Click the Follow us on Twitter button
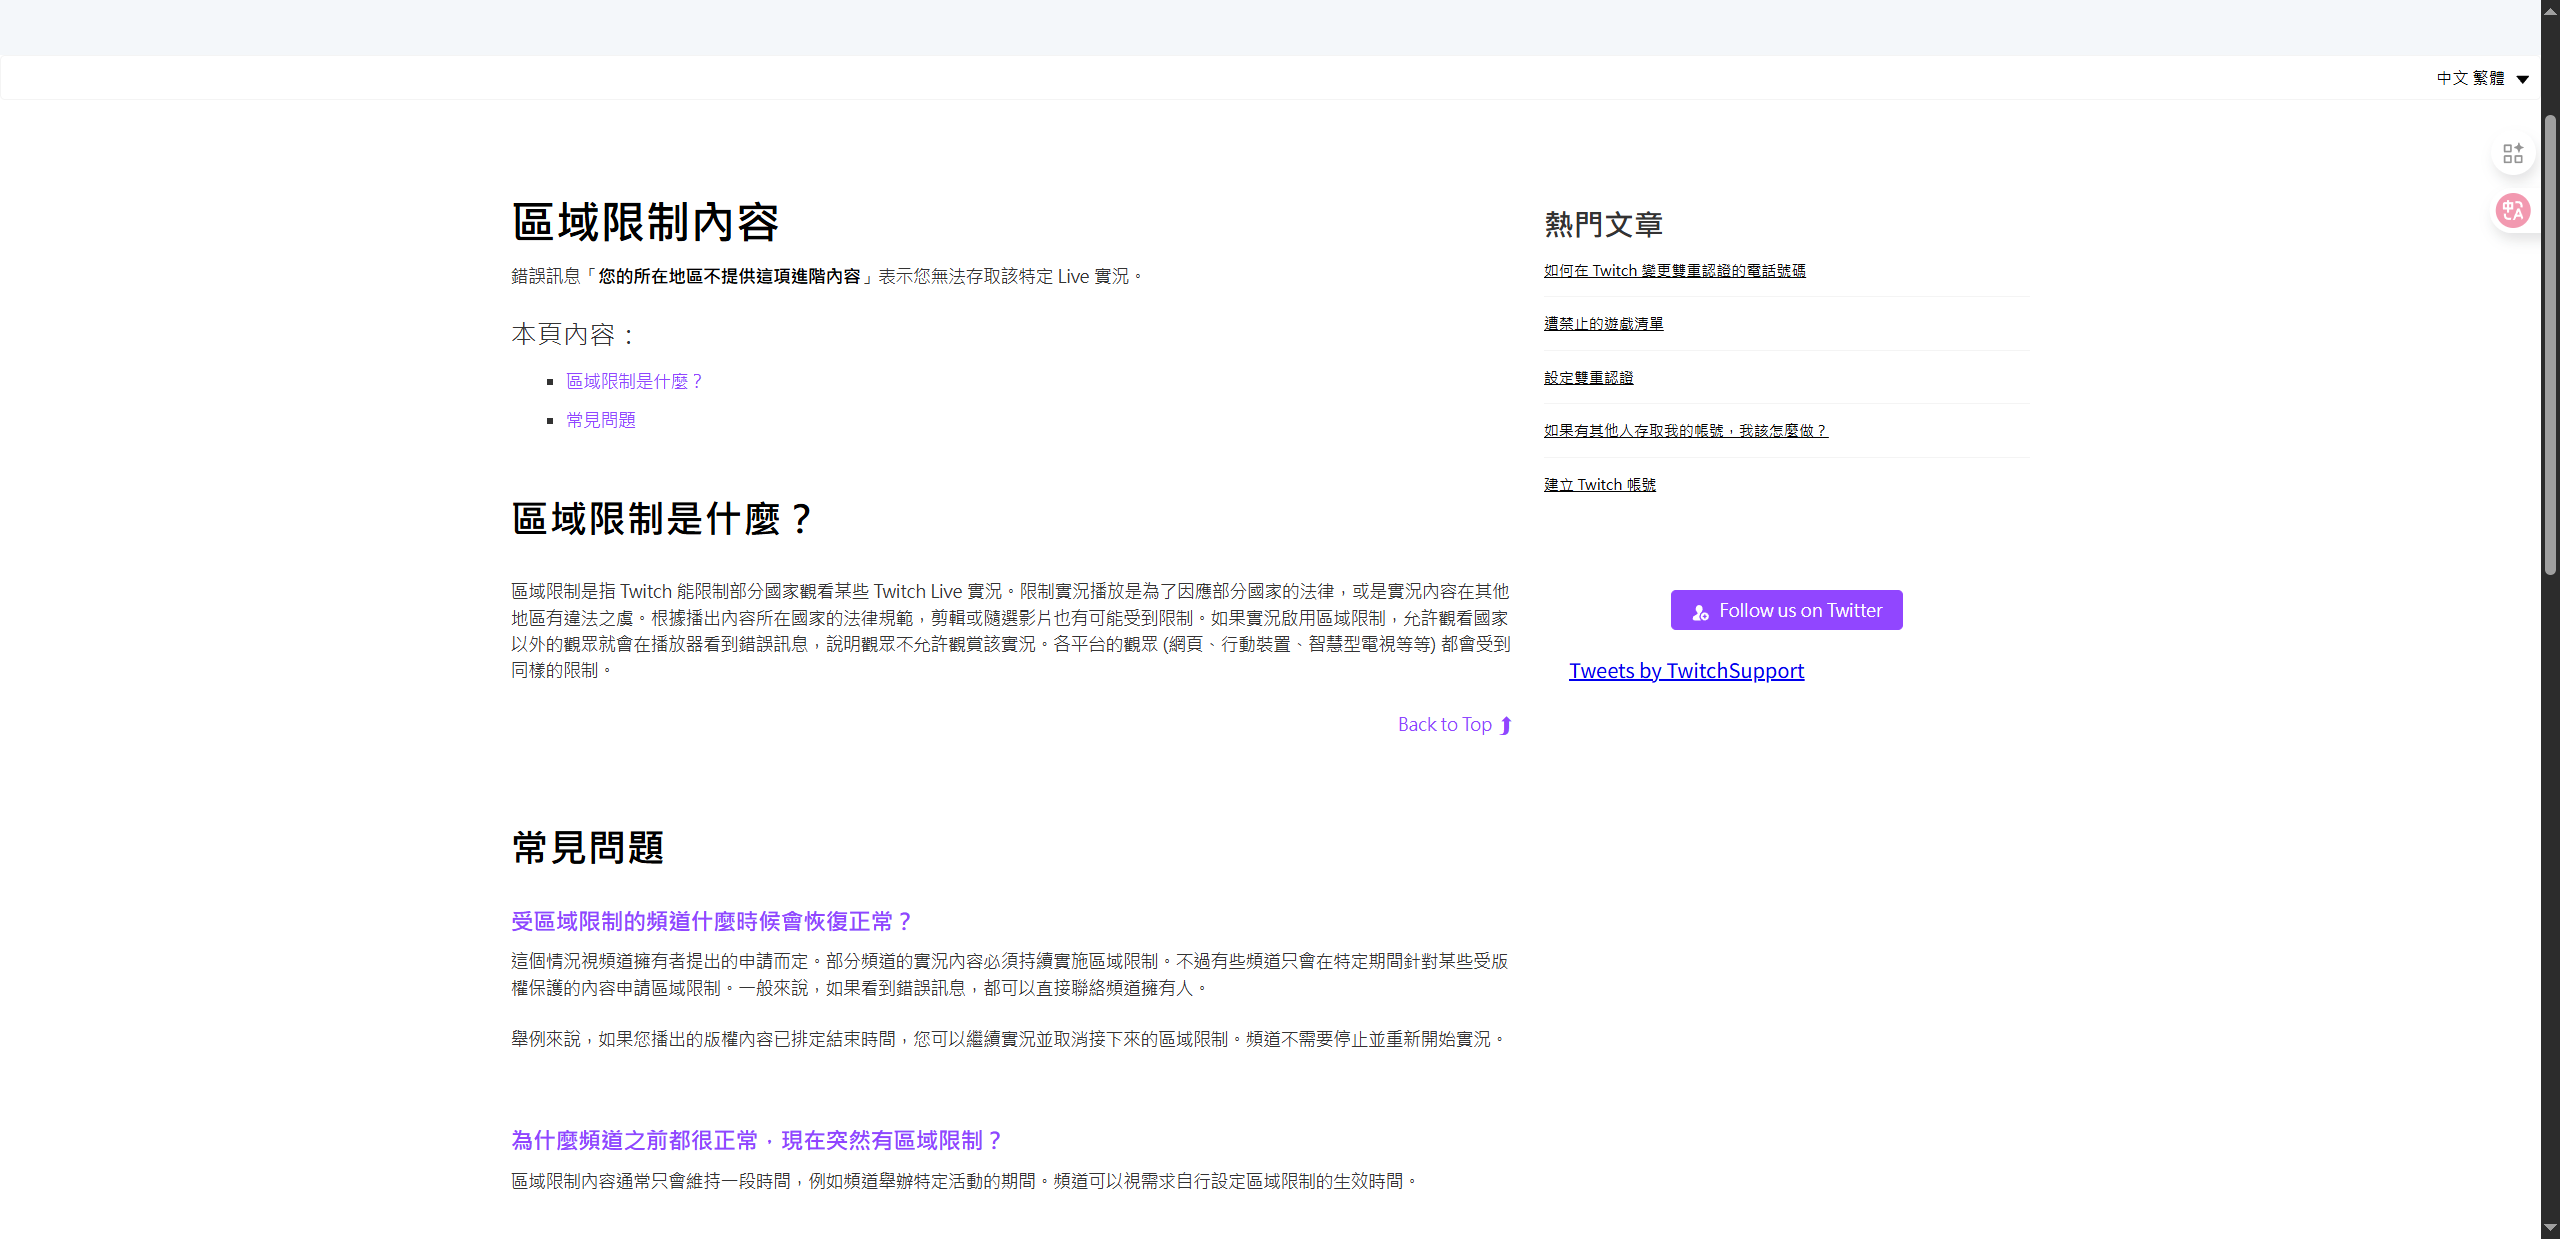Screen dimensions: 2560x1239 click(1786, 610)
